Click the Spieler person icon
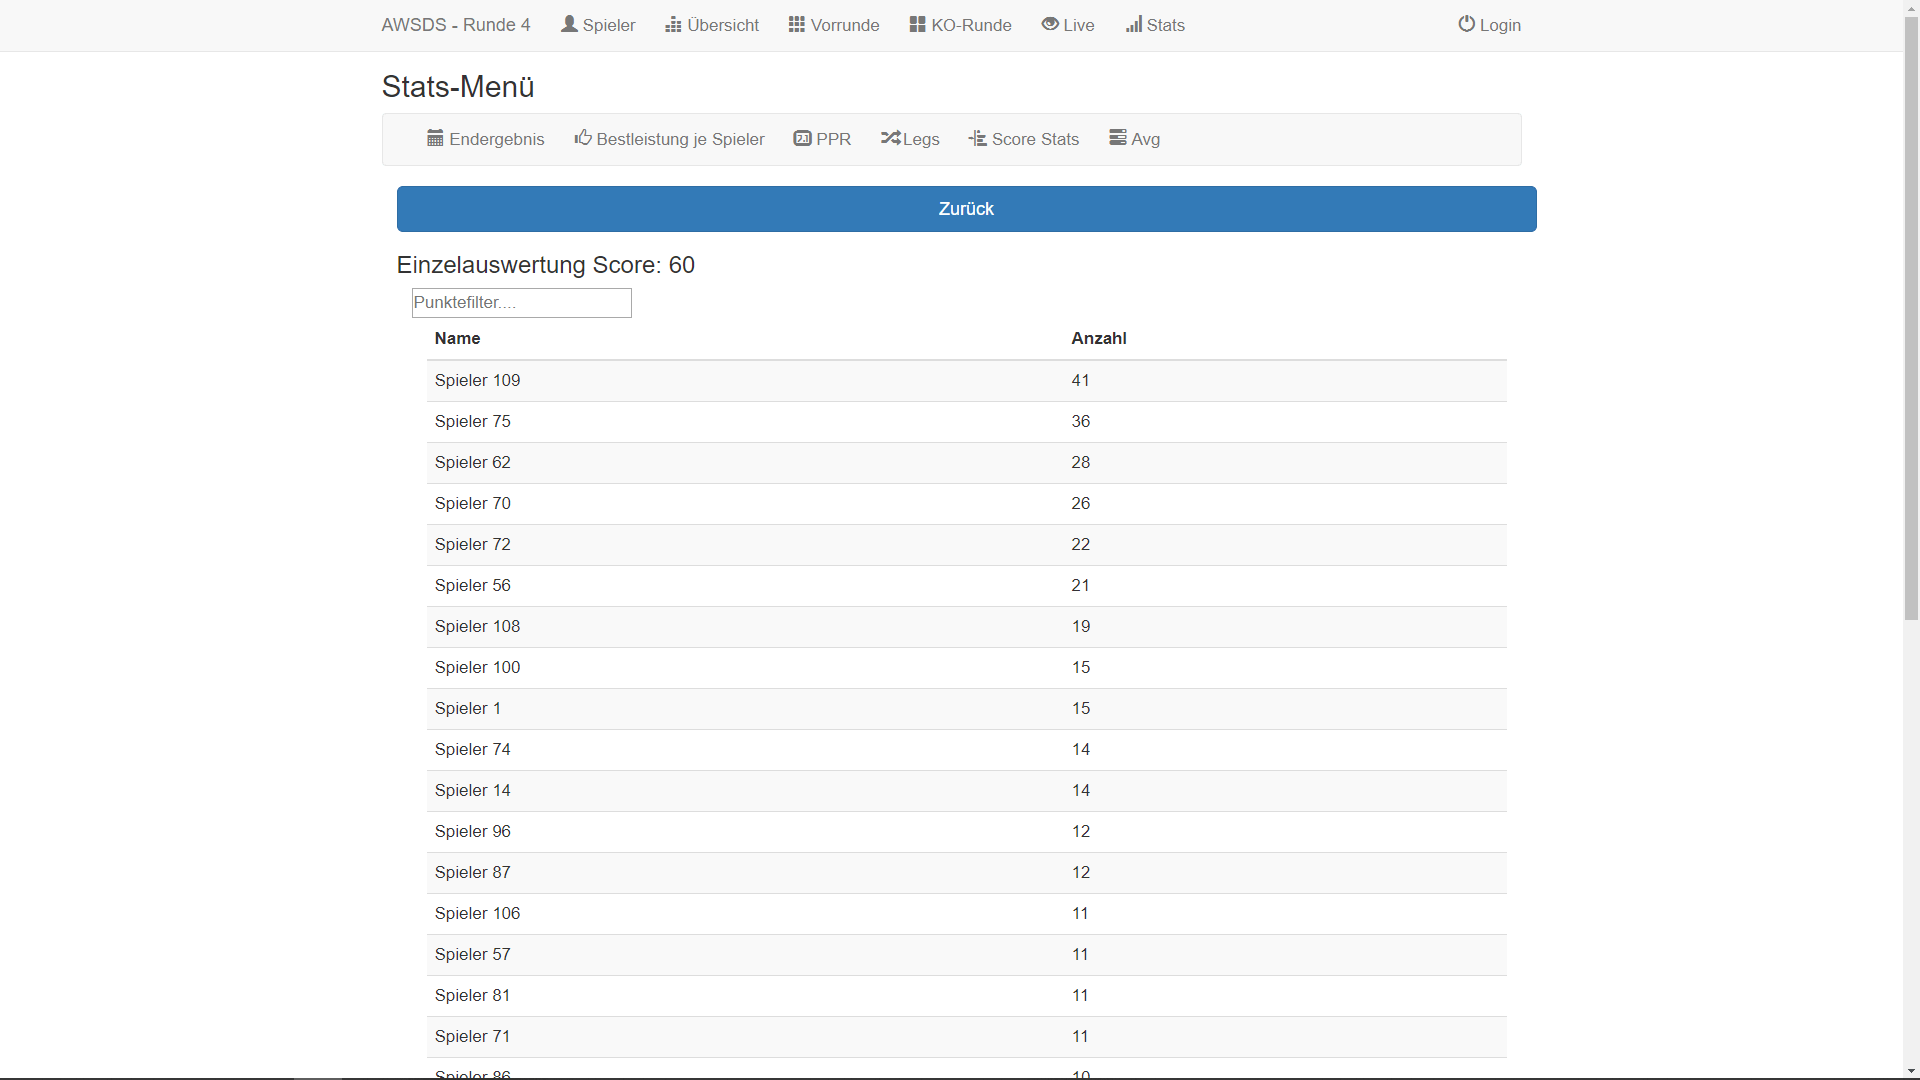 click(569, 24)
